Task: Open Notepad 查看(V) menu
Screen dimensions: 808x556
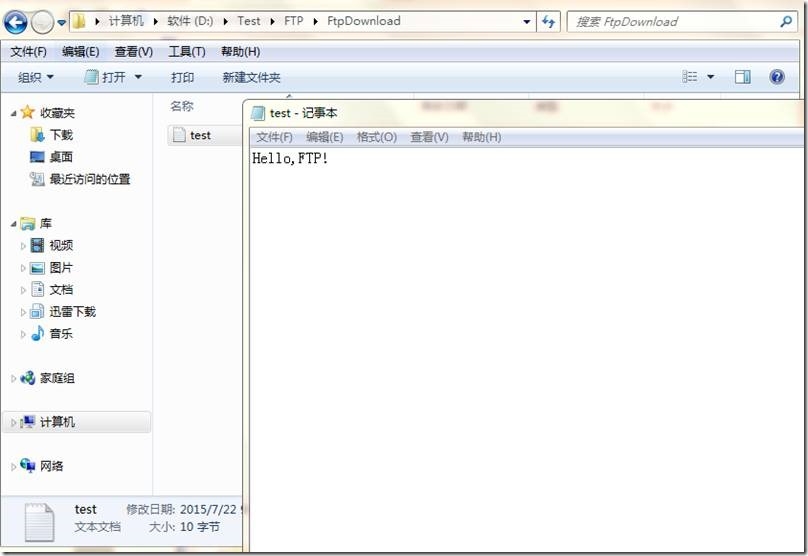Action: [x=429, y=137]
